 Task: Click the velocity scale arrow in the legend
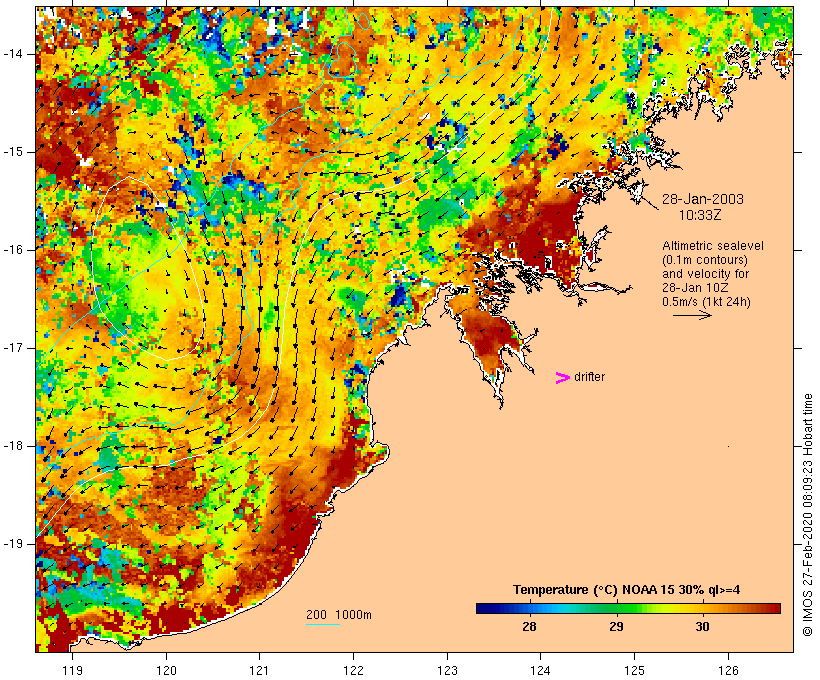(x=692, y=315)
